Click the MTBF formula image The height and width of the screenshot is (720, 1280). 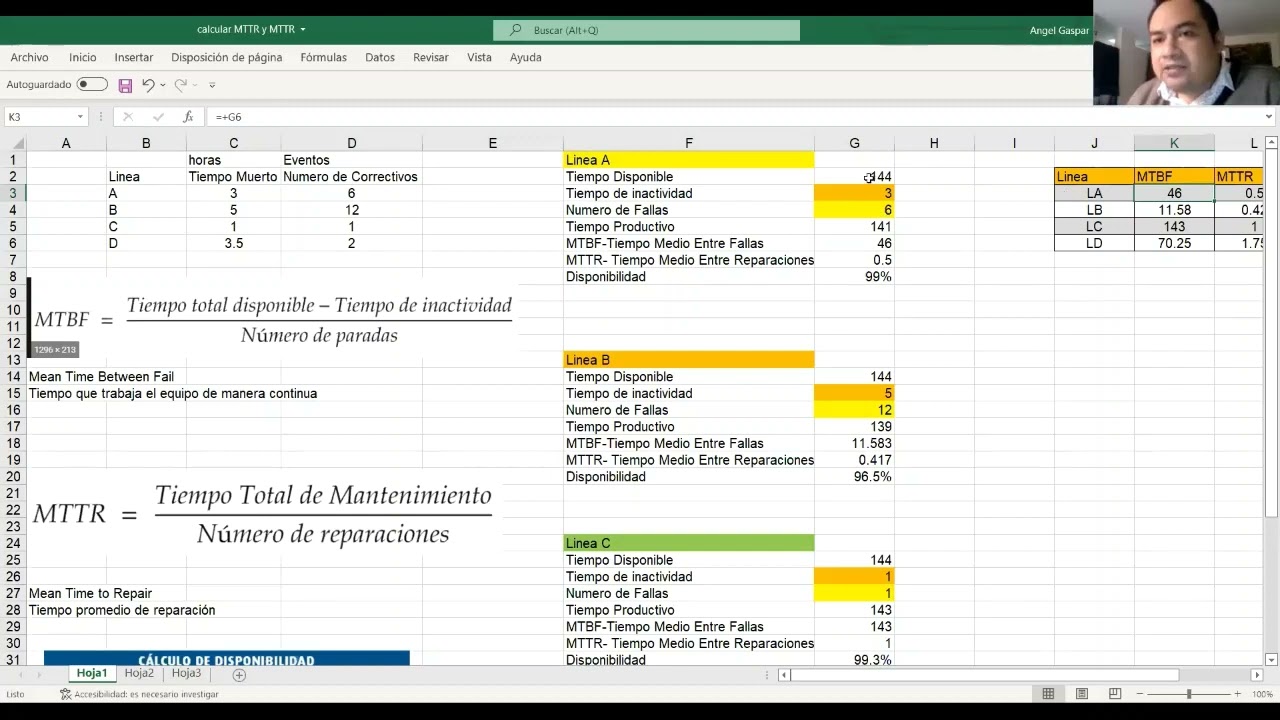(x=271, y=318)
